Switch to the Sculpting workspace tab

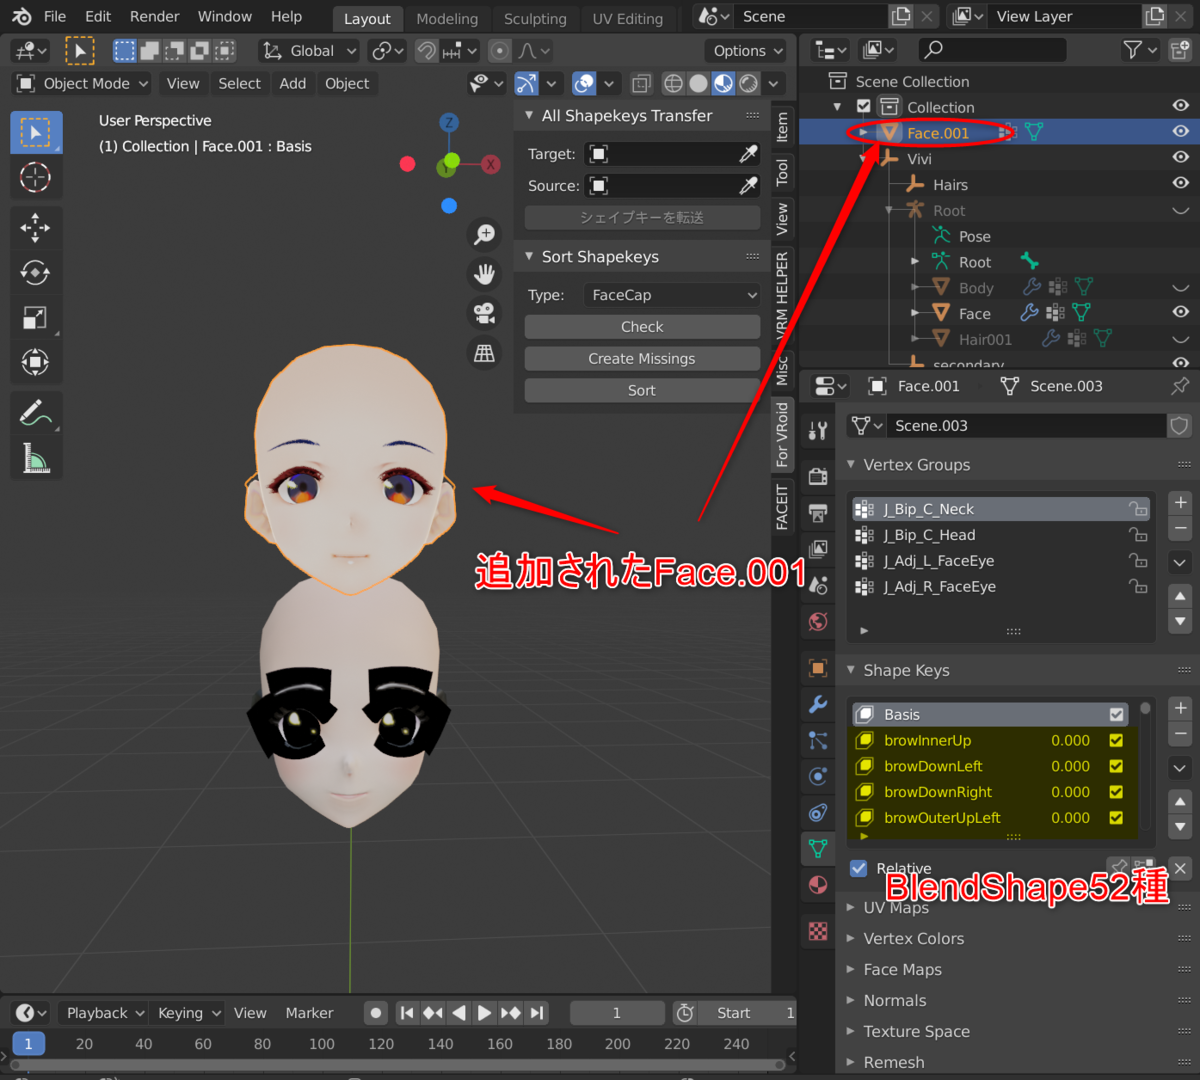pyautogui.click(x=535, y=19)
